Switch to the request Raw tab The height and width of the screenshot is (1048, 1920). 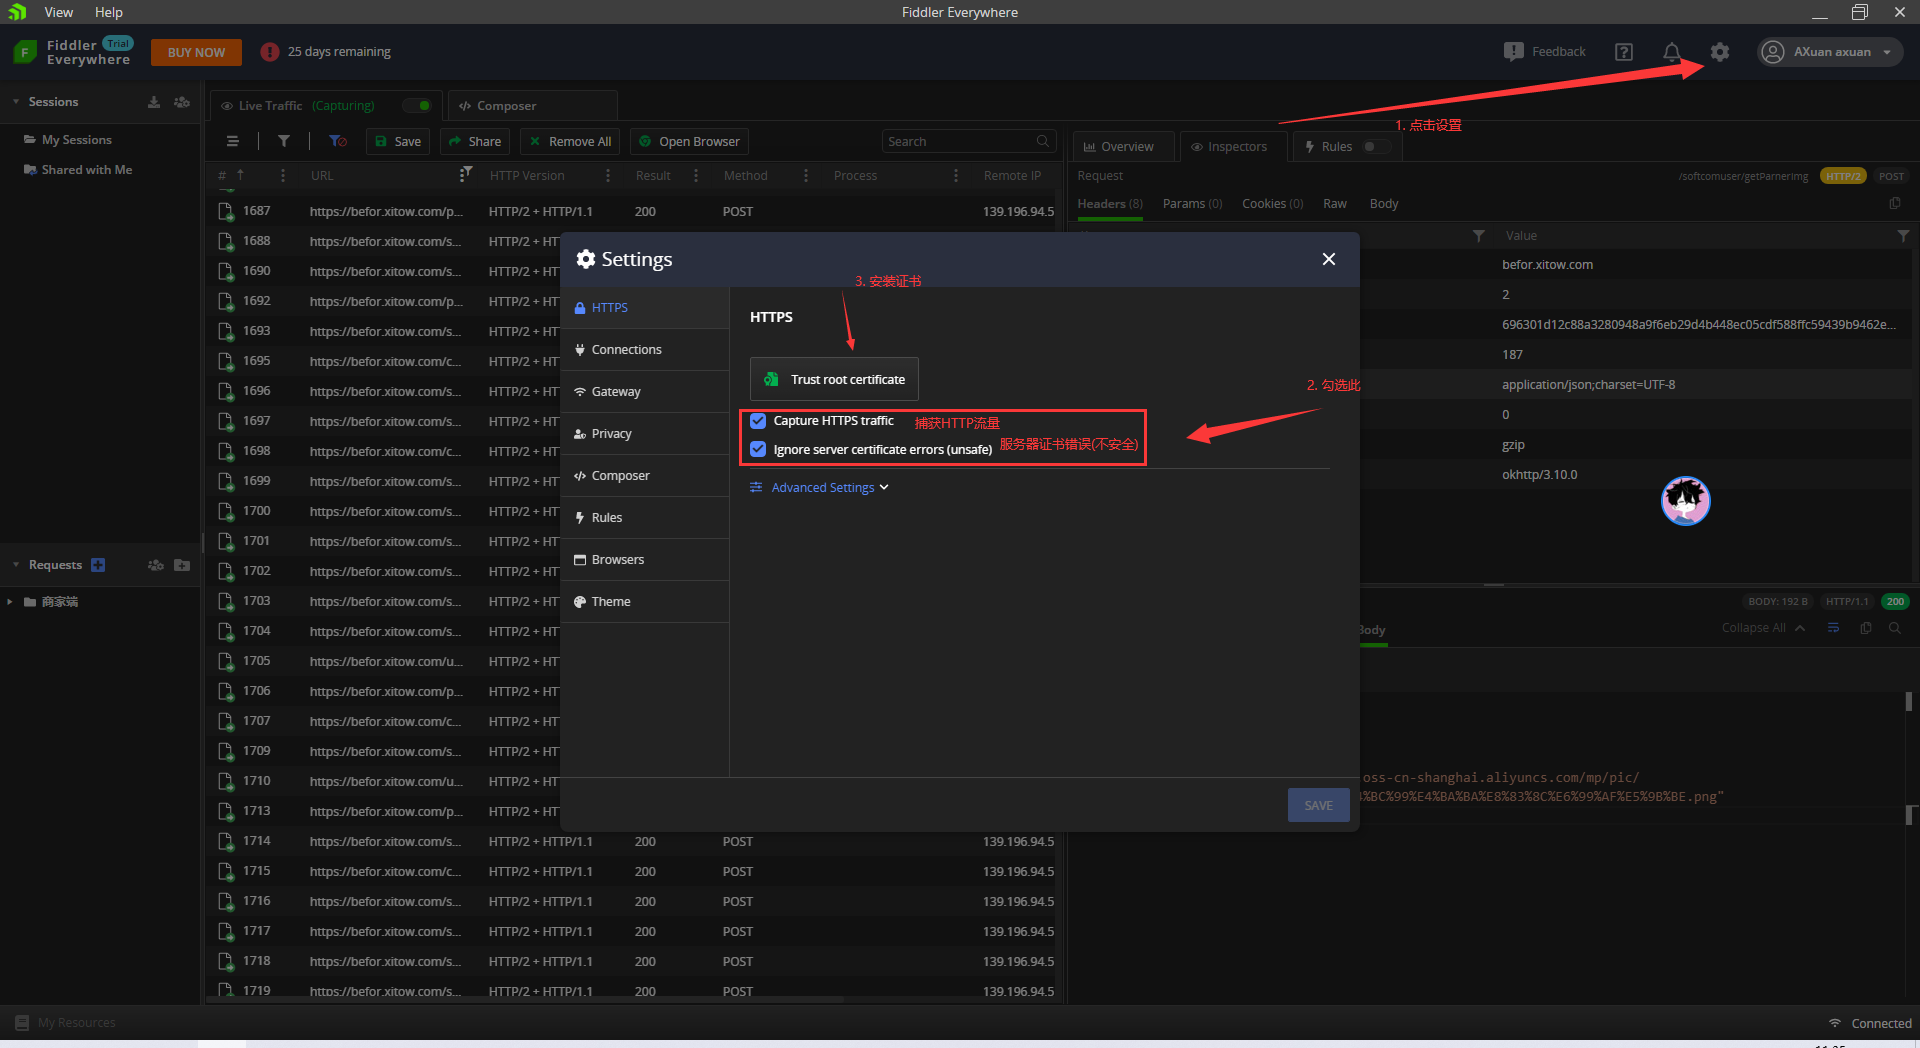pyautogui.click(x=1335, y=204)
